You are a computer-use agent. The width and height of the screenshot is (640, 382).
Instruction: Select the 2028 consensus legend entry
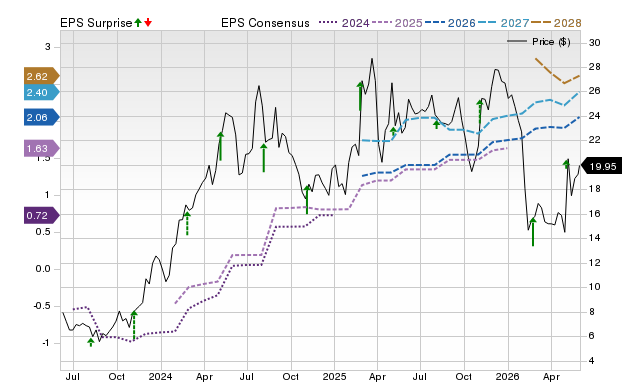pyautogui.click(x=556, y=23)
